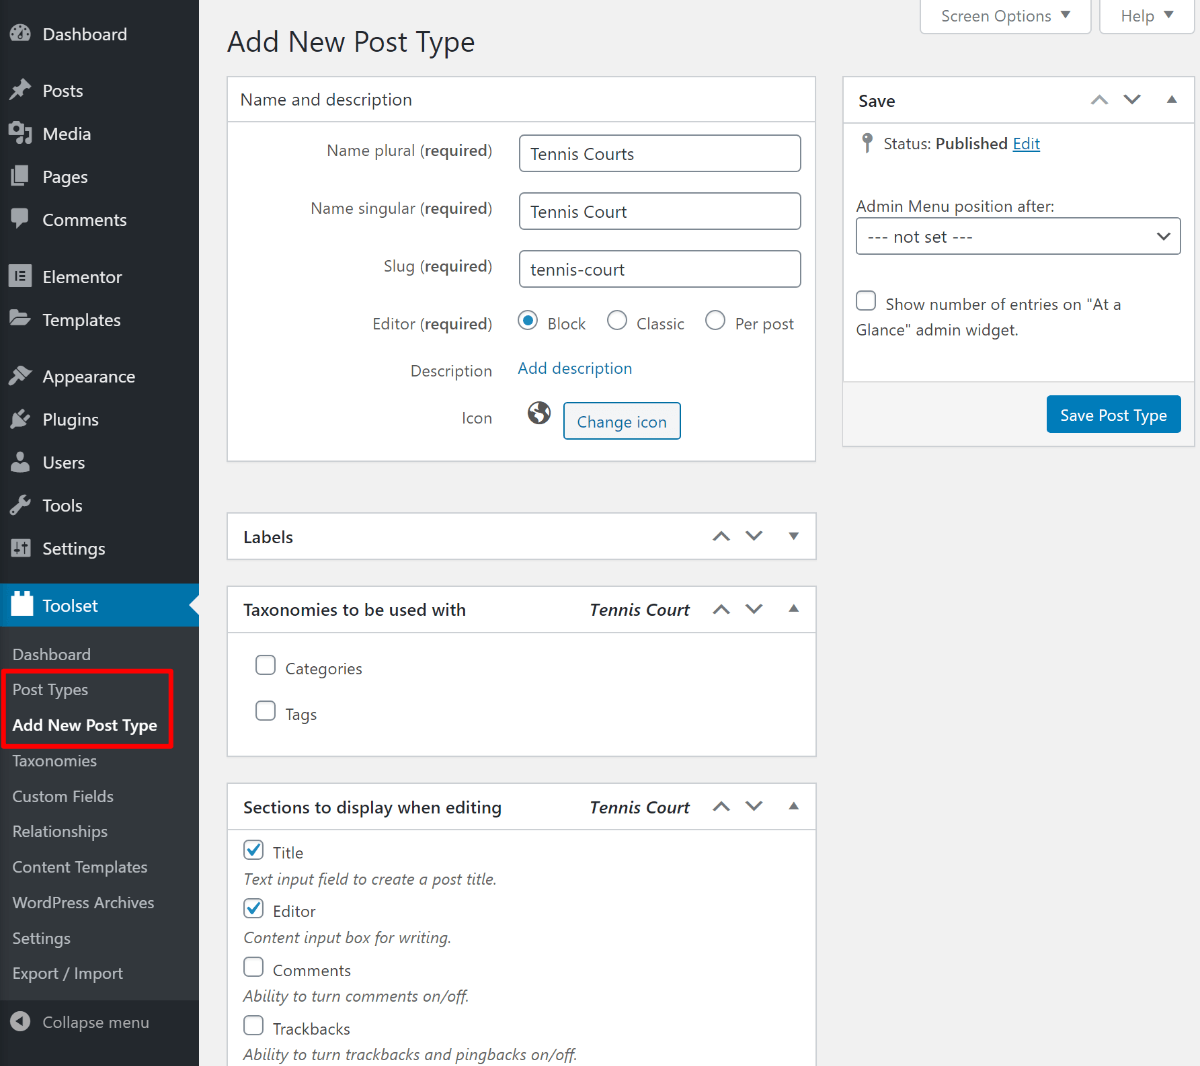Viewport: 1200px width, 1066px height.
Task: Open Custom Fields in Toolset submenu
Action: point(63,797)
